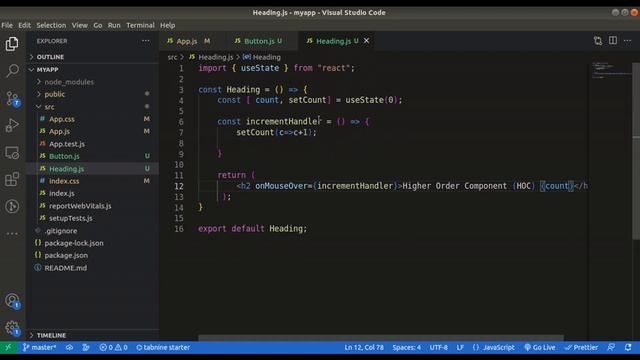
Task: Collapse the MYAPP folder section
Action: point(93,69)
